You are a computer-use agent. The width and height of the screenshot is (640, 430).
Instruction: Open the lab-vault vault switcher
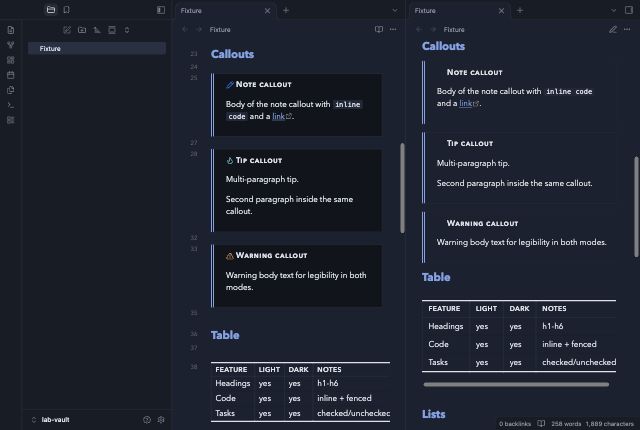click(51, 420)
